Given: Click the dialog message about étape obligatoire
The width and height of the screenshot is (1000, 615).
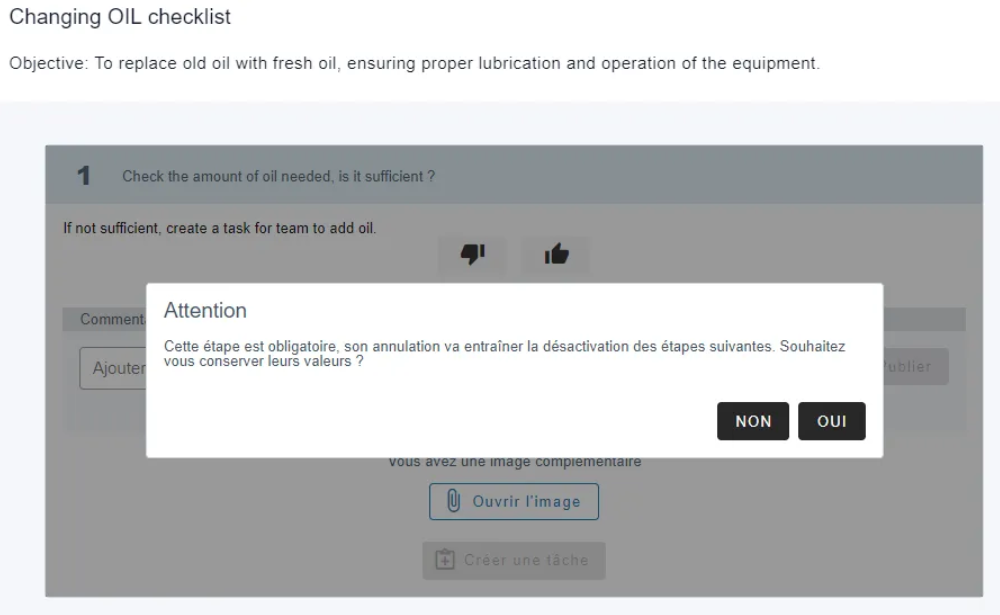Looking at the screenshot, I should pos(504,353).
